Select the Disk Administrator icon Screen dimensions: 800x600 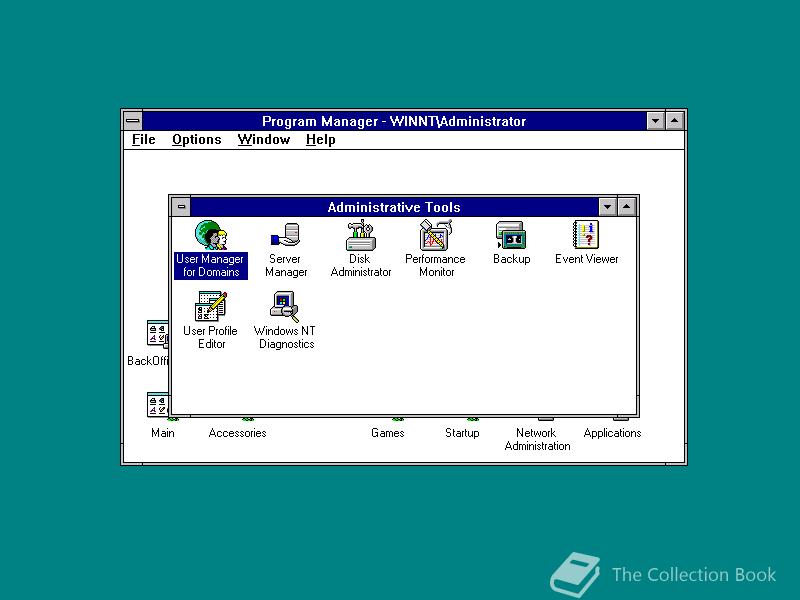click(x=360, y=235)
